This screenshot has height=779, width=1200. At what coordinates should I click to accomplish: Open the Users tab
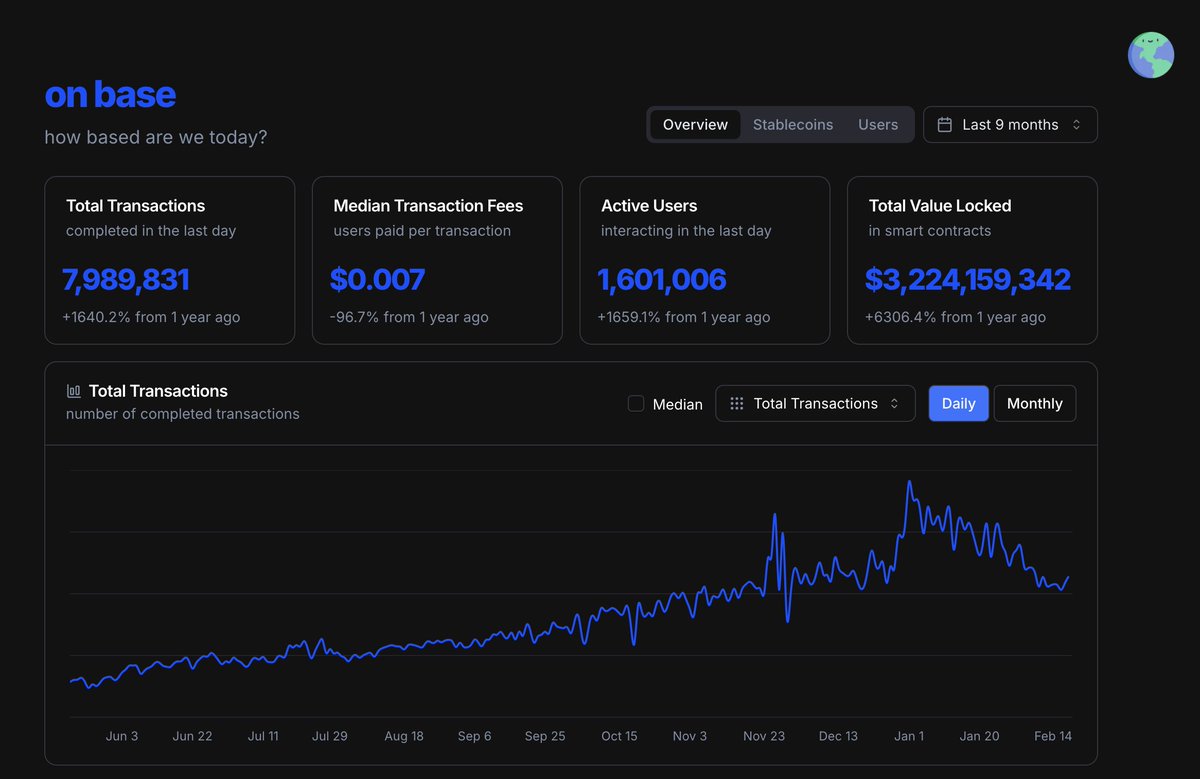878,125
